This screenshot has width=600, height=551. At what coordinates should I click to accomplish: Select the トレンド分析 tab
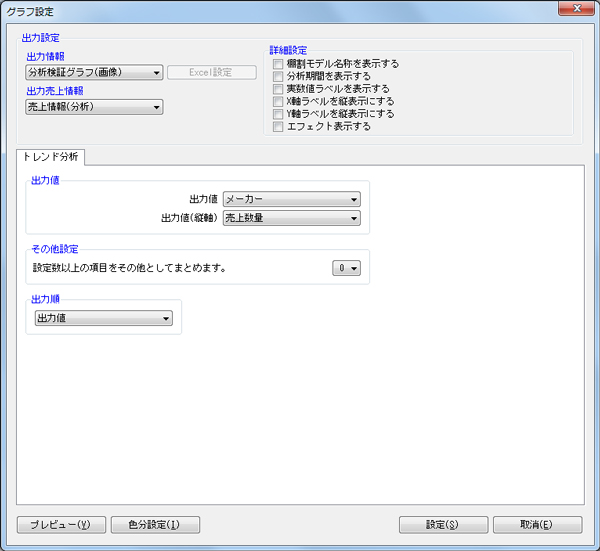point(51,156)
